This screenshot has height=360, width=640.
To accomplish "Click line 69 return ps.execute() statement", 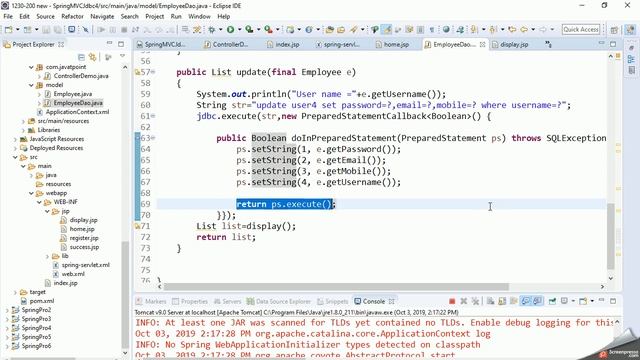I will [285, 204].
